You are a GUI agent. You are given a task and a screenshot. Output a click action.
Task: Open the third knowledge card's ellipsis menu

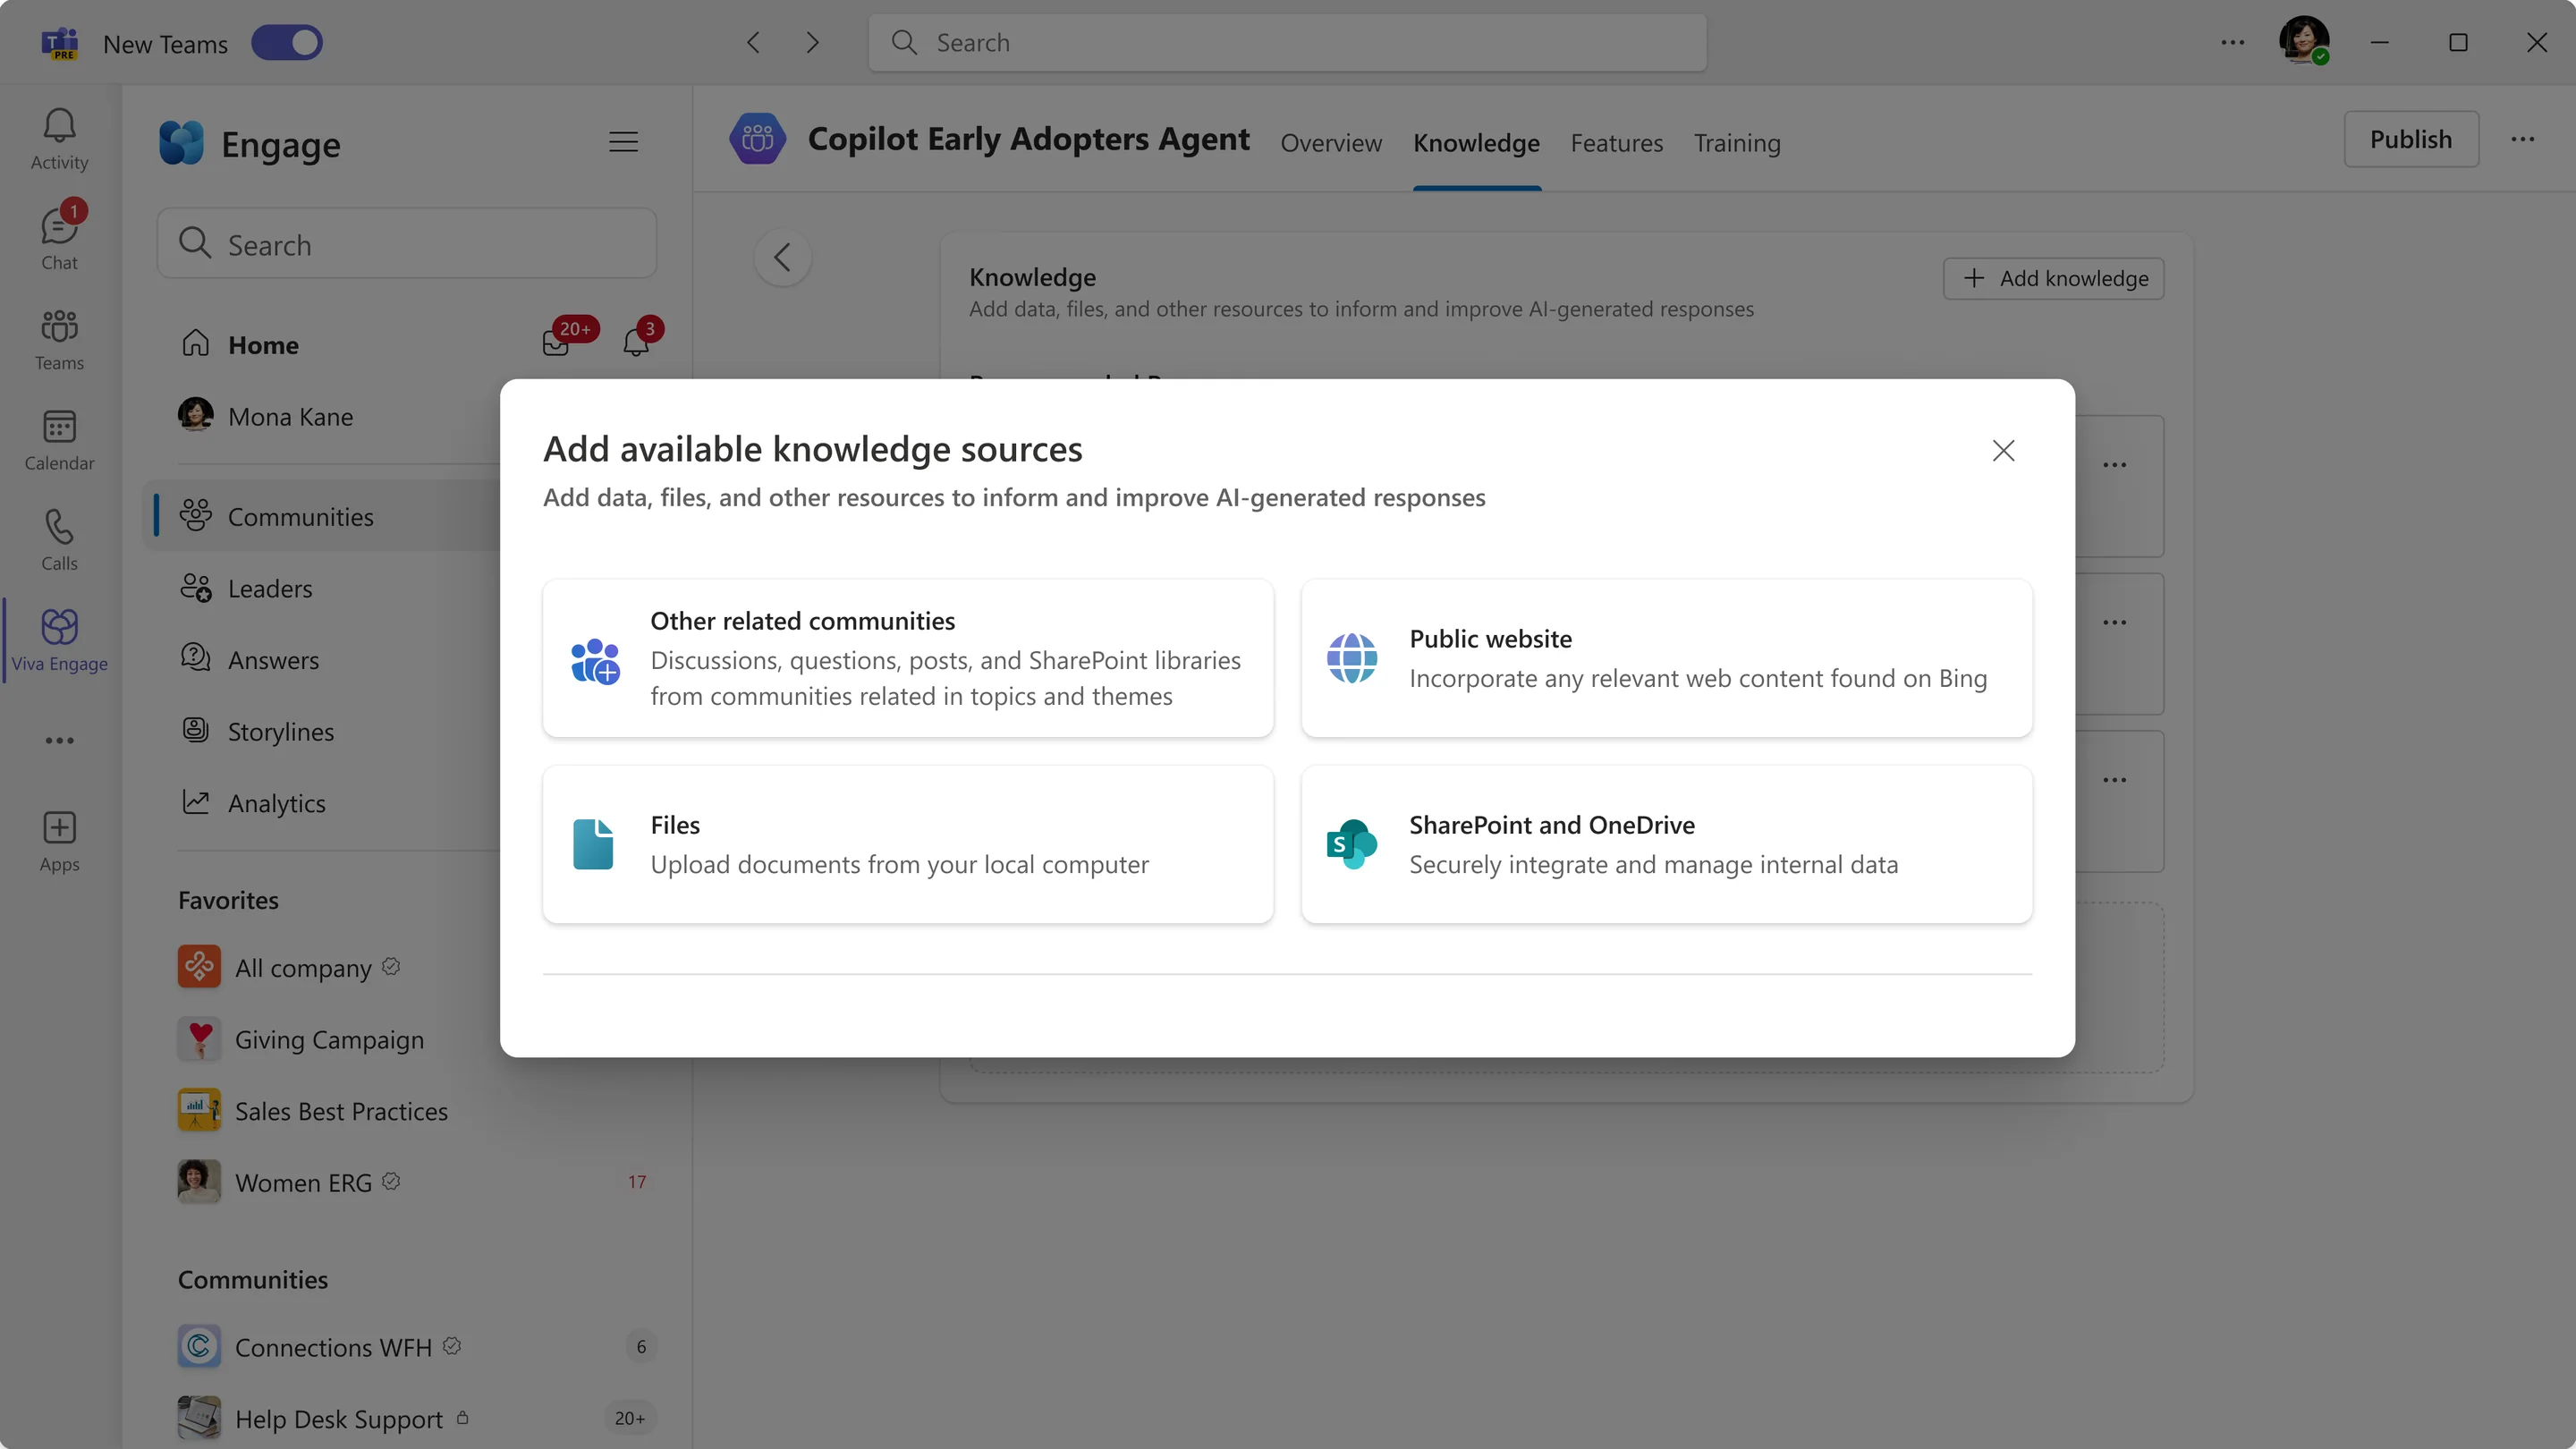click(2114, 780)
